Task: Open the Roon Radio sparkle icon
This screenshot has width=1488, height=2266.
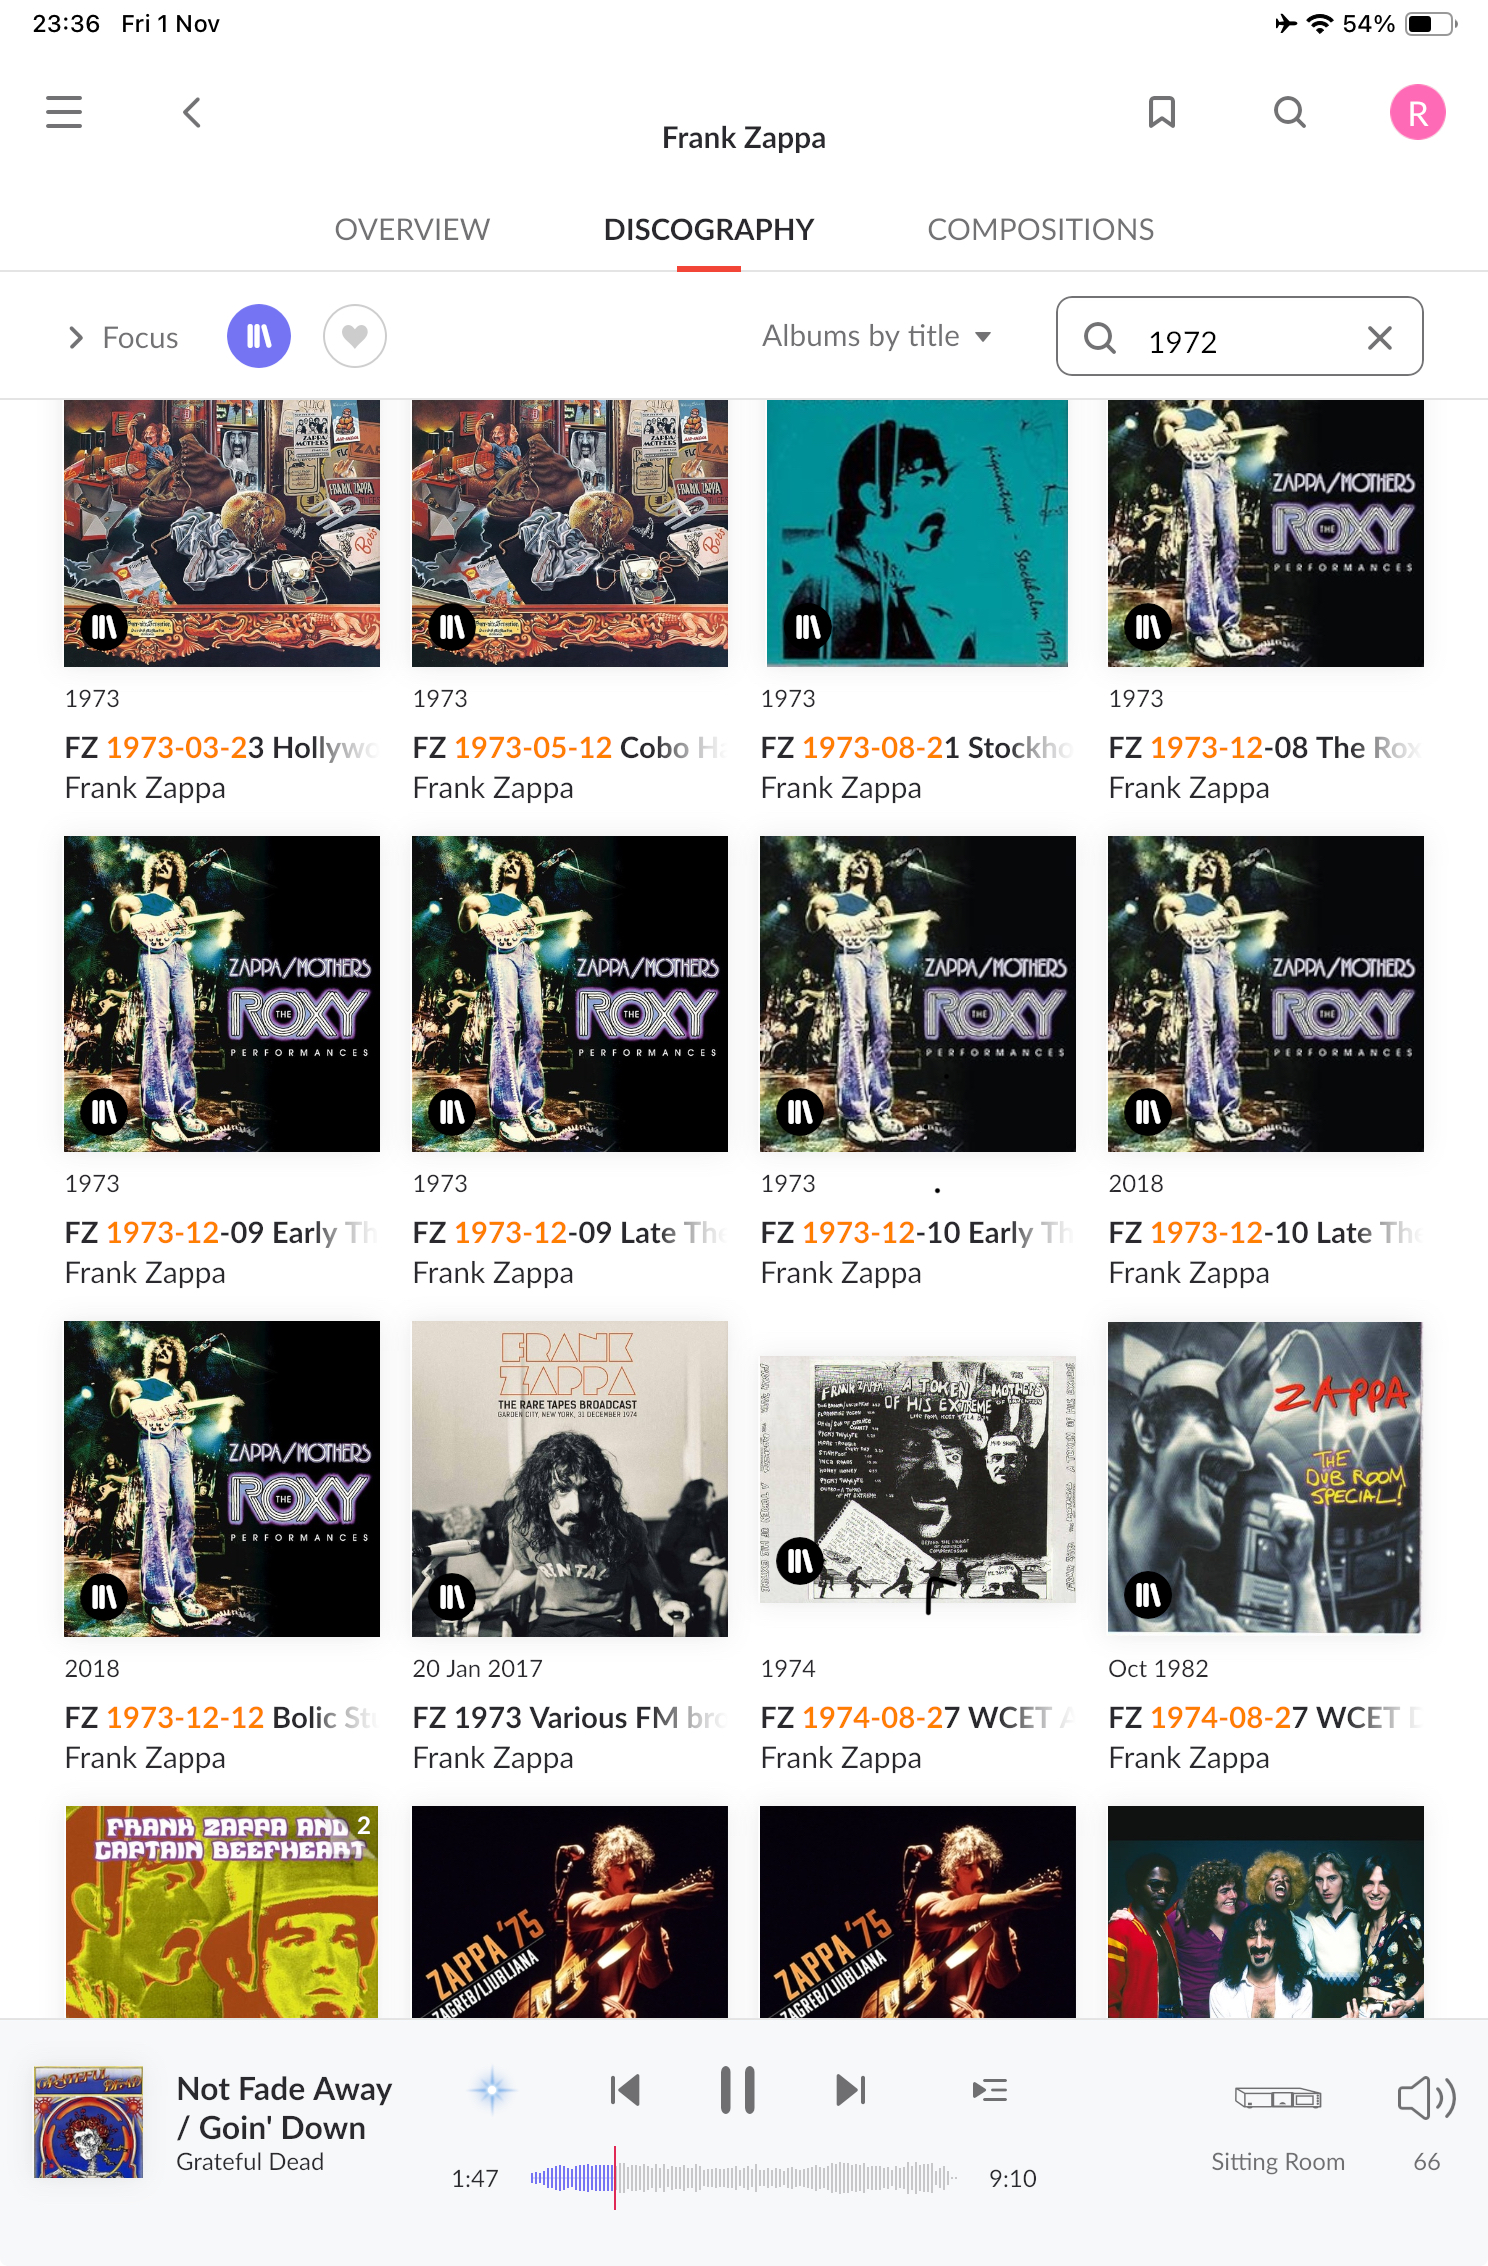Action: coord(492,2089)
